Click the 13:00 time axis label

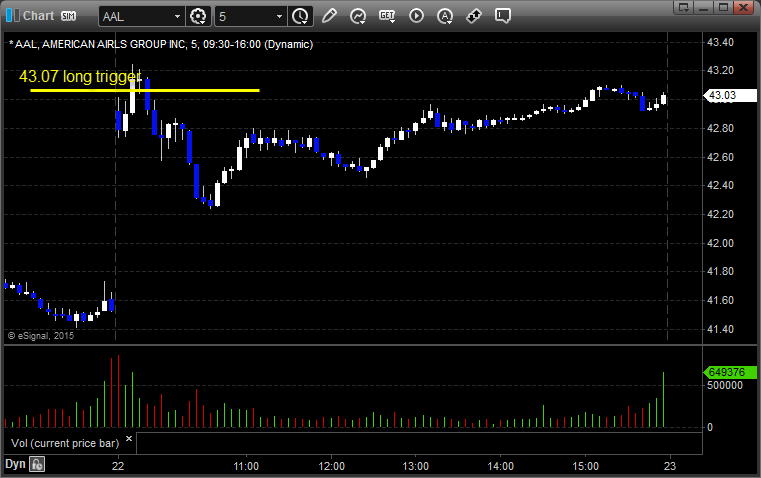[416, 466]
